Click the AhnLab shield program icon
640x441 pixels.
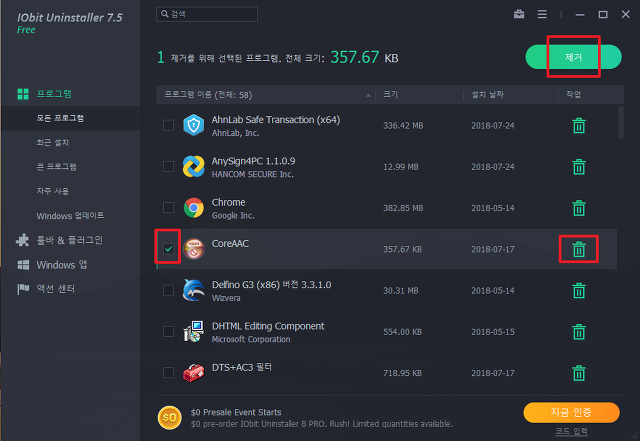pyautogui.click(x=193, y=125)
